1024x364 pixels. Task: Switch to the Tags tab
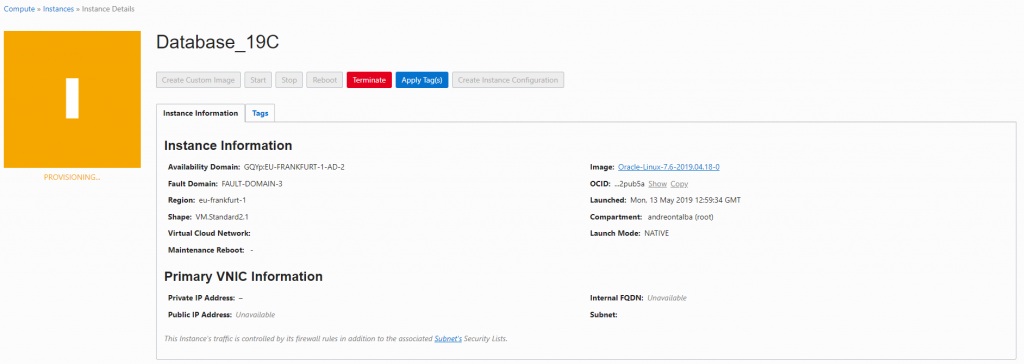click(x=261, y=113)
